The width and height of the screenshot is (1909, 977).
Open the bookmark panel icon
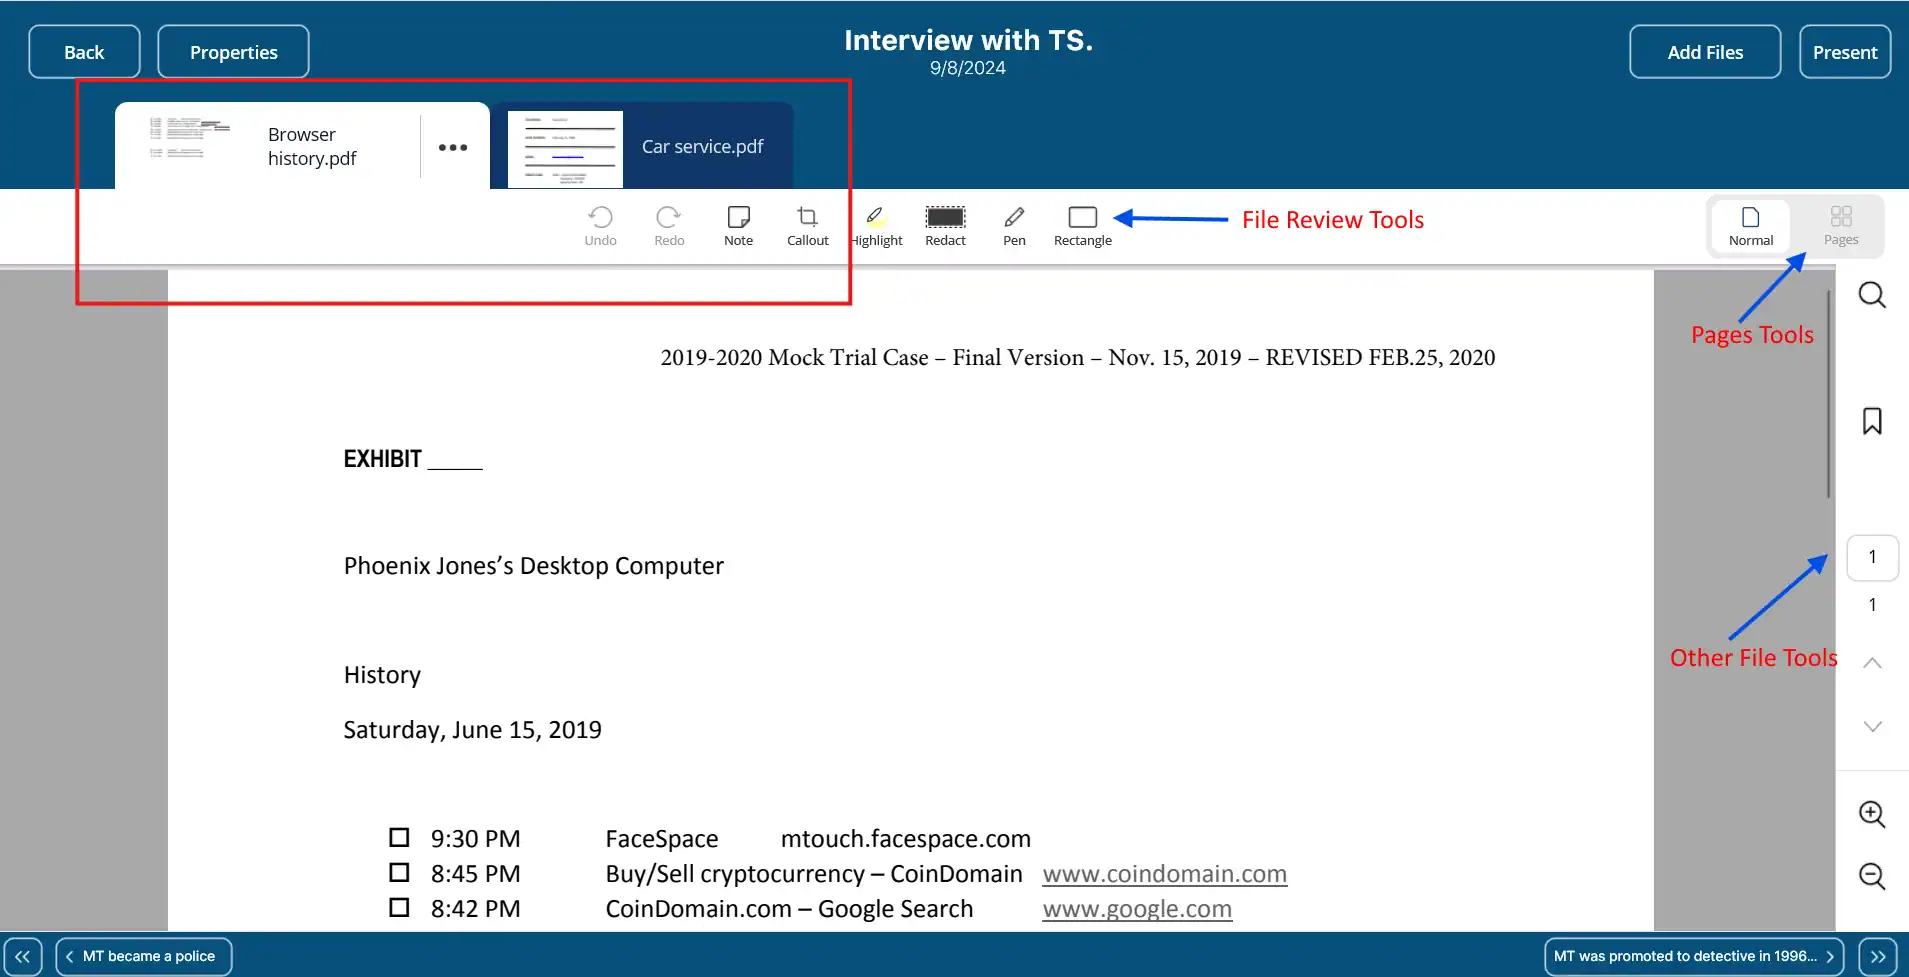(x=1872, y=421)
